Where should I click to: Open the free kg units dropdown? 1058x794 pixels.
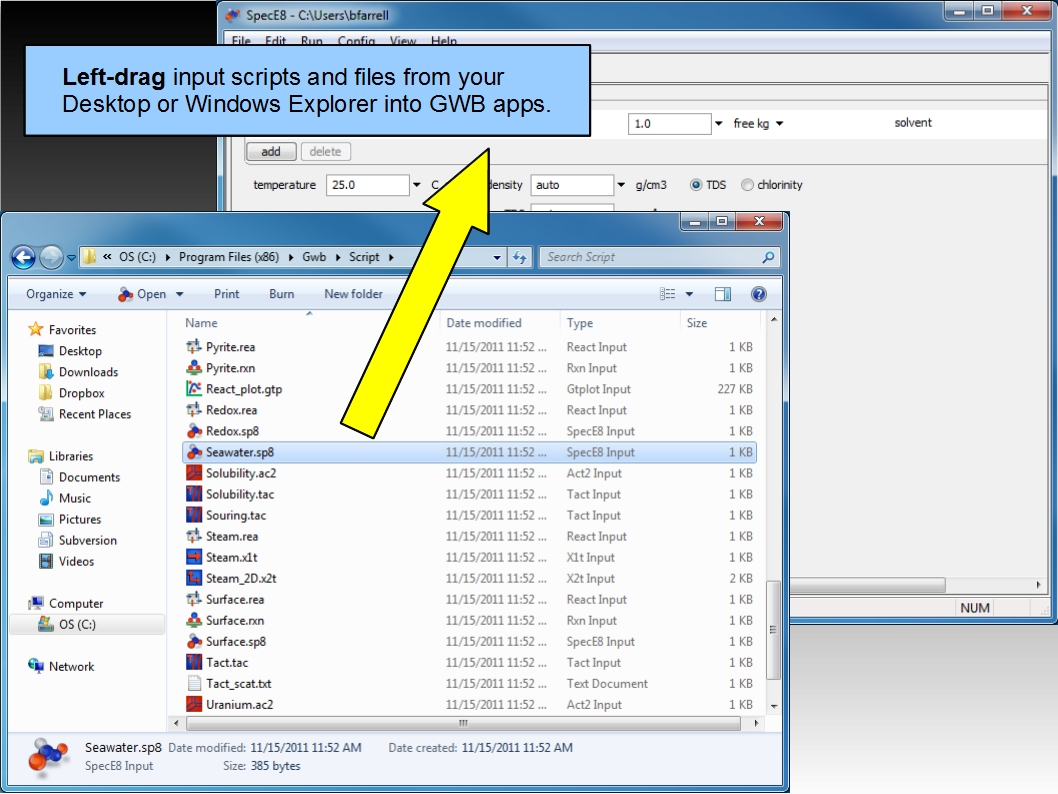pyautogui.click(x=779, y=123)
